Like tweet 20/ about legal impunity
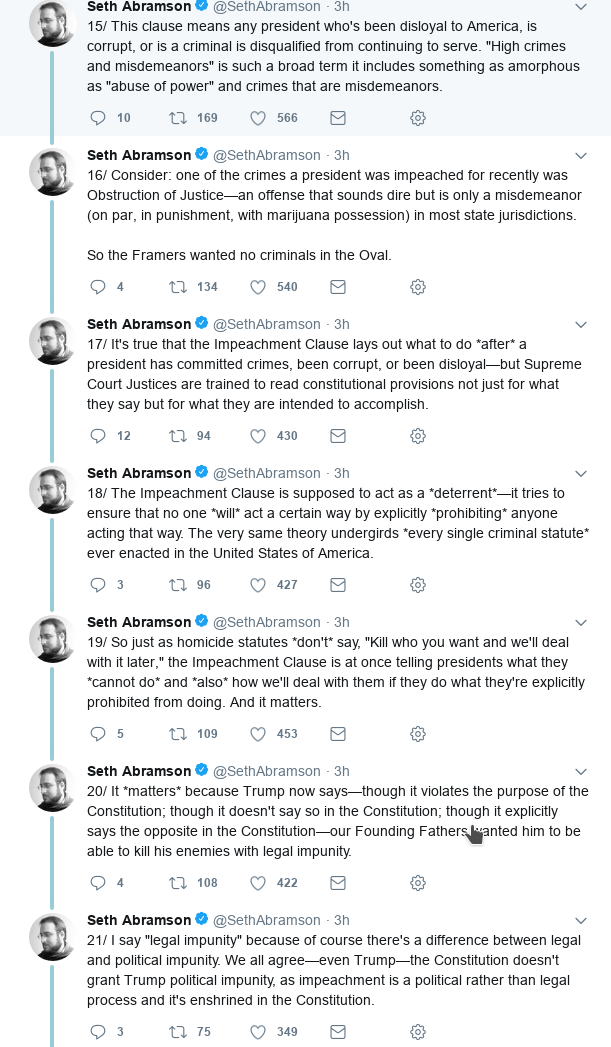 point(258,883)
